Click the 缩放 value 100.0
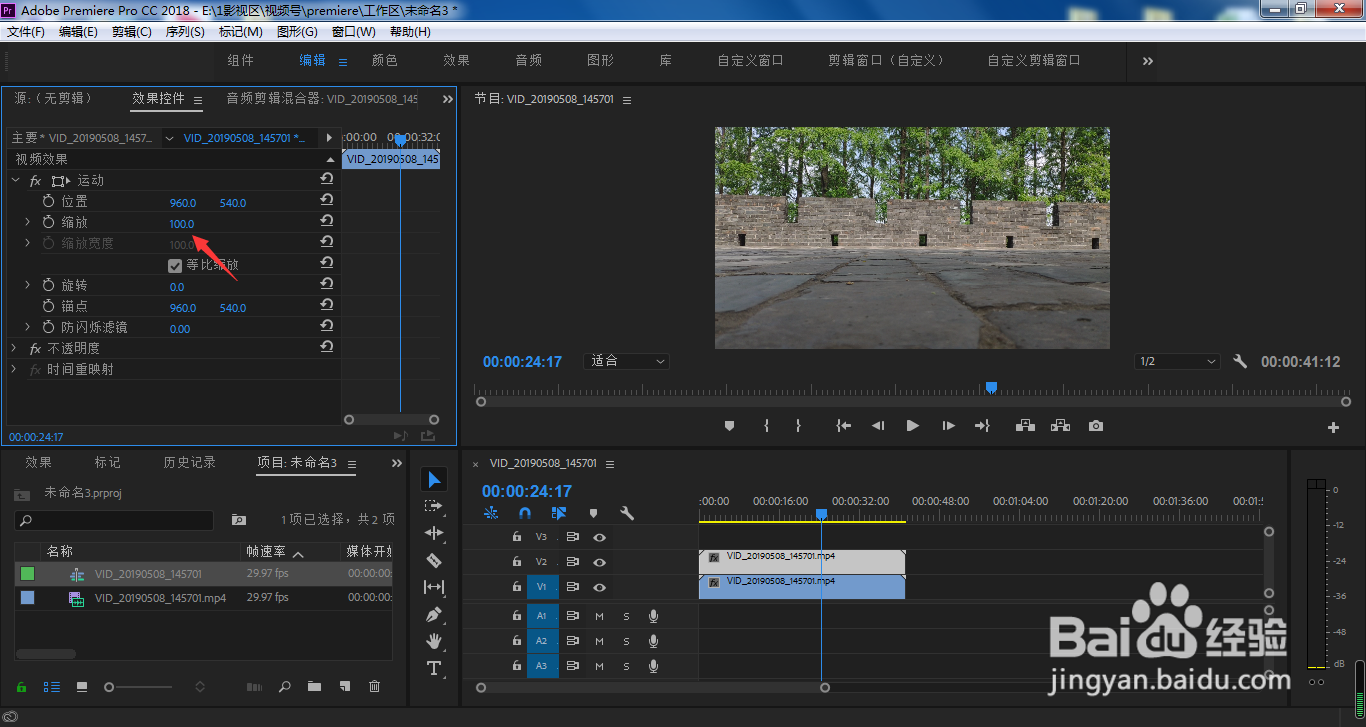 (182, 224)
